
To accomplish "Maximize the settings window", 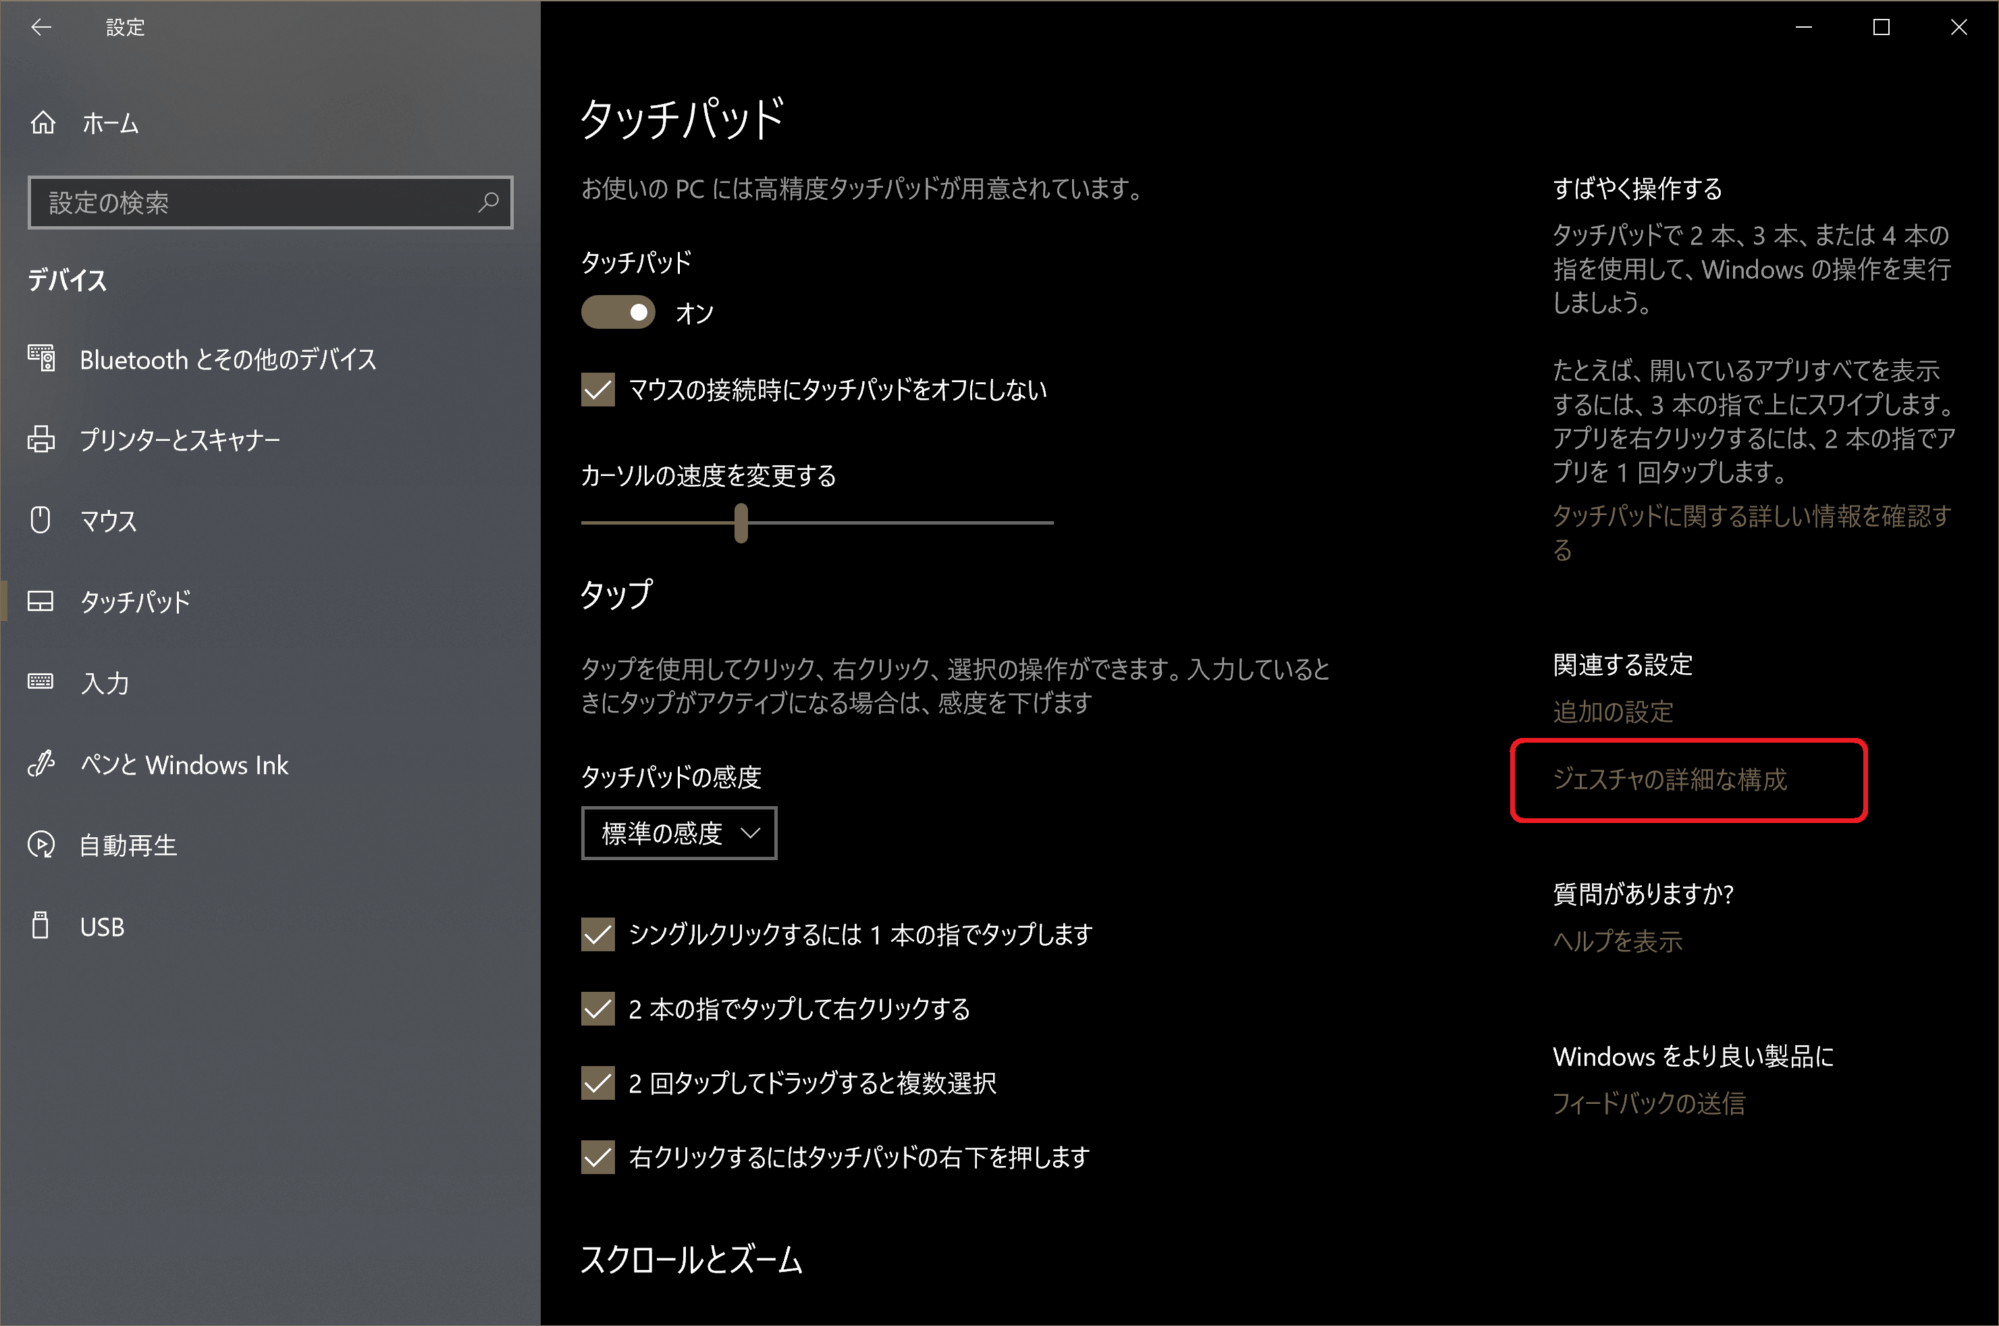I will point(1881,27).
